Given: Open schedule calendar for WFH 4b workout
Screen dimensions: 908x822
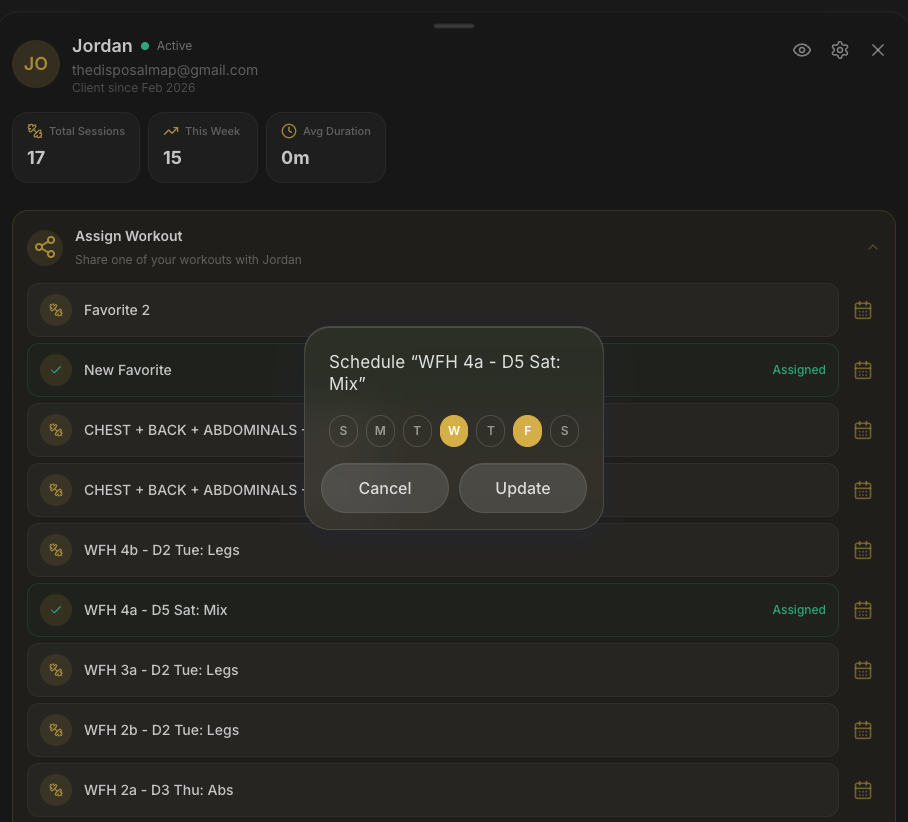Looking at the screenshot, I should click(863, 550).
